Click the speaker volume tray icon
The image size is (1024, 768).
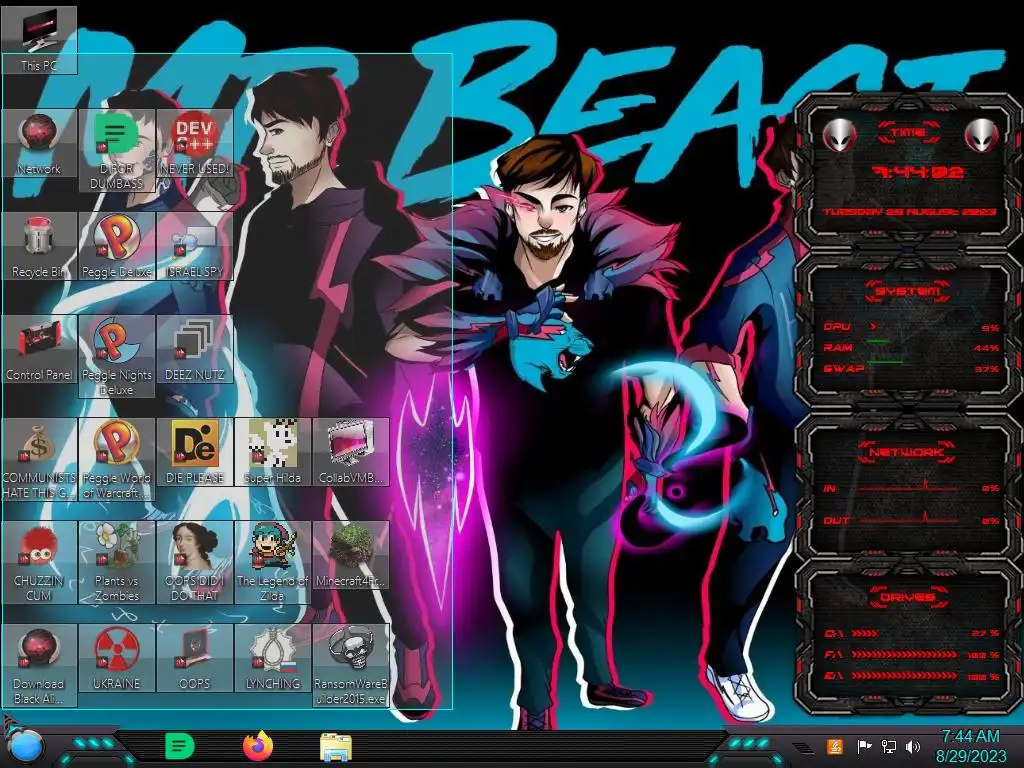click(x=913, y=746)
